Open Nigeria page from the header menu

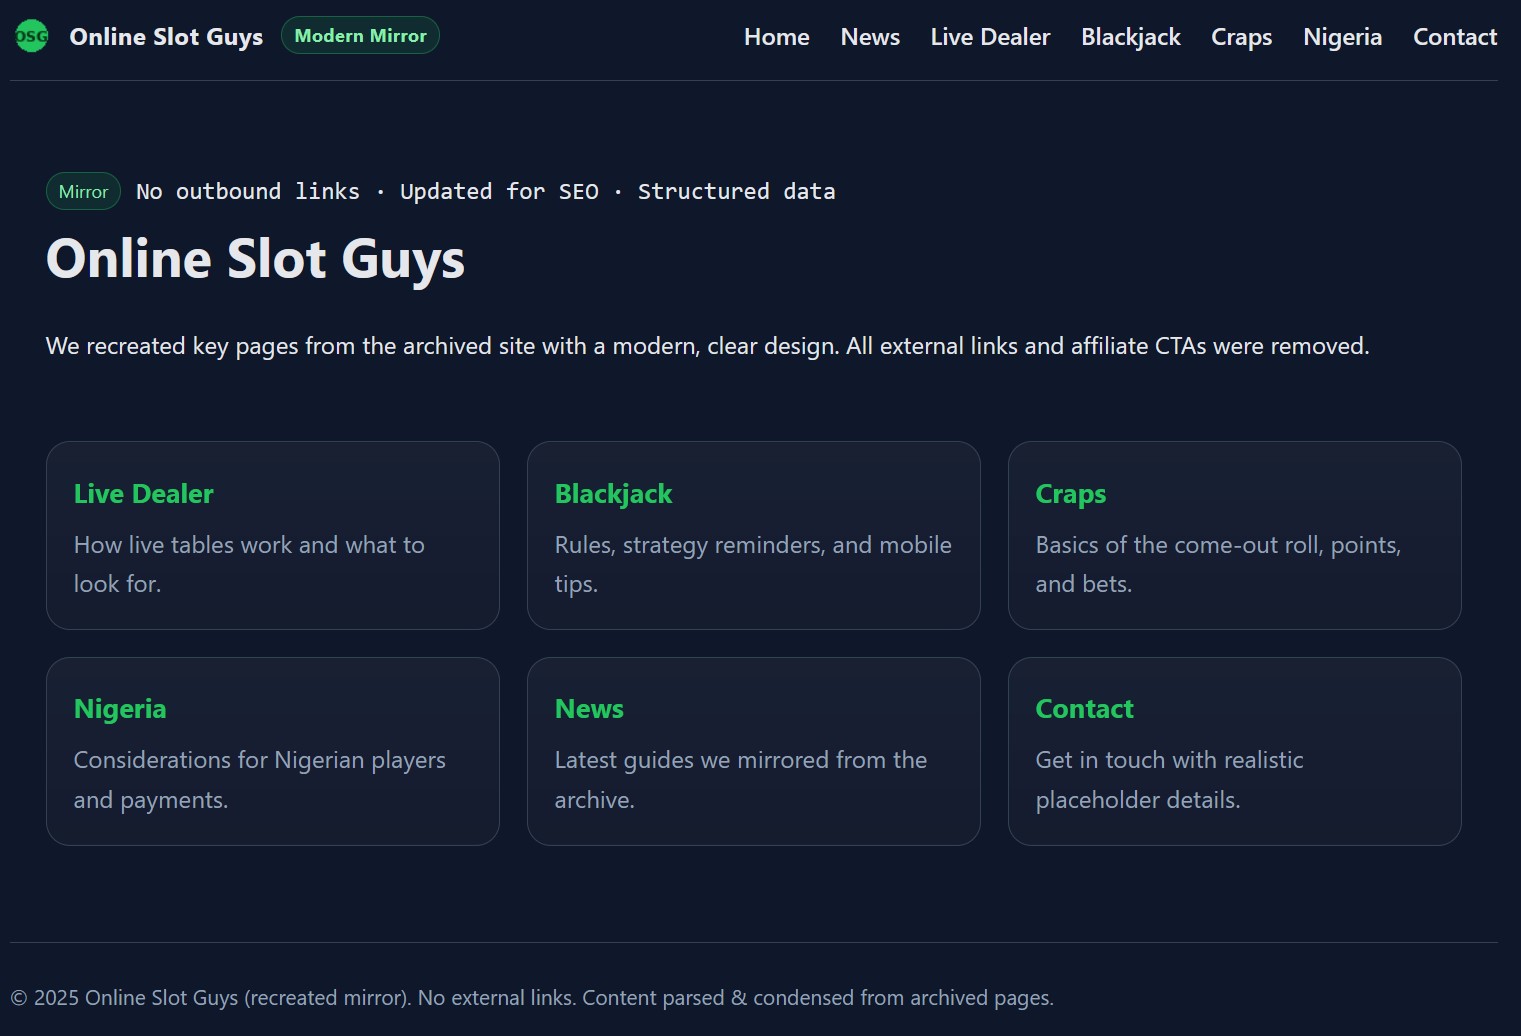click(1342, 37)
